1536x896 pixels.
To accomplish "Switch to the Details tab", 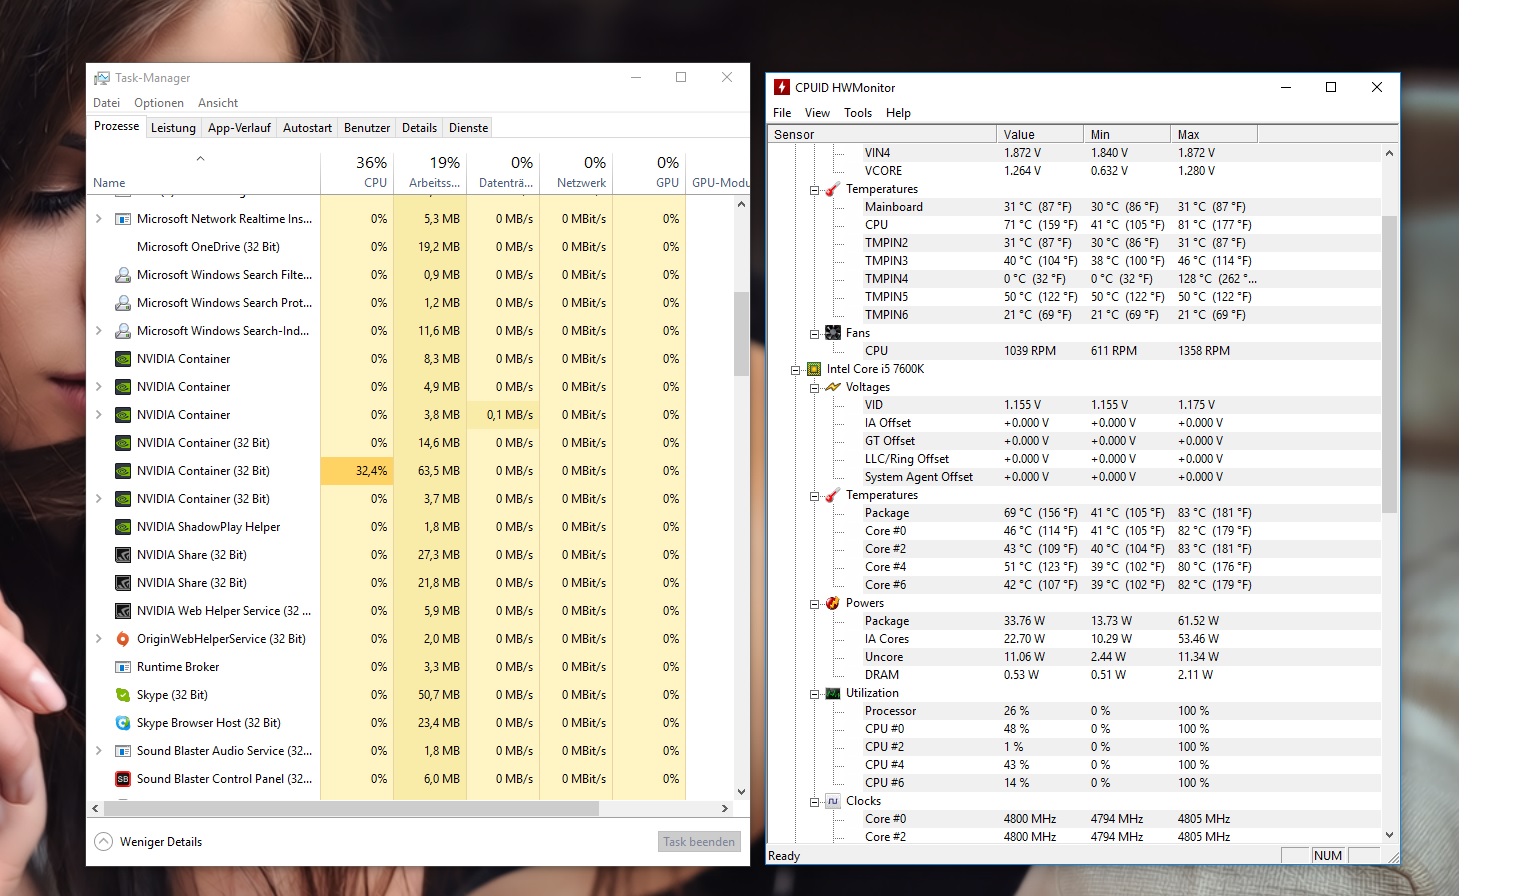I will pyautogui.click(x=419, y=128).
